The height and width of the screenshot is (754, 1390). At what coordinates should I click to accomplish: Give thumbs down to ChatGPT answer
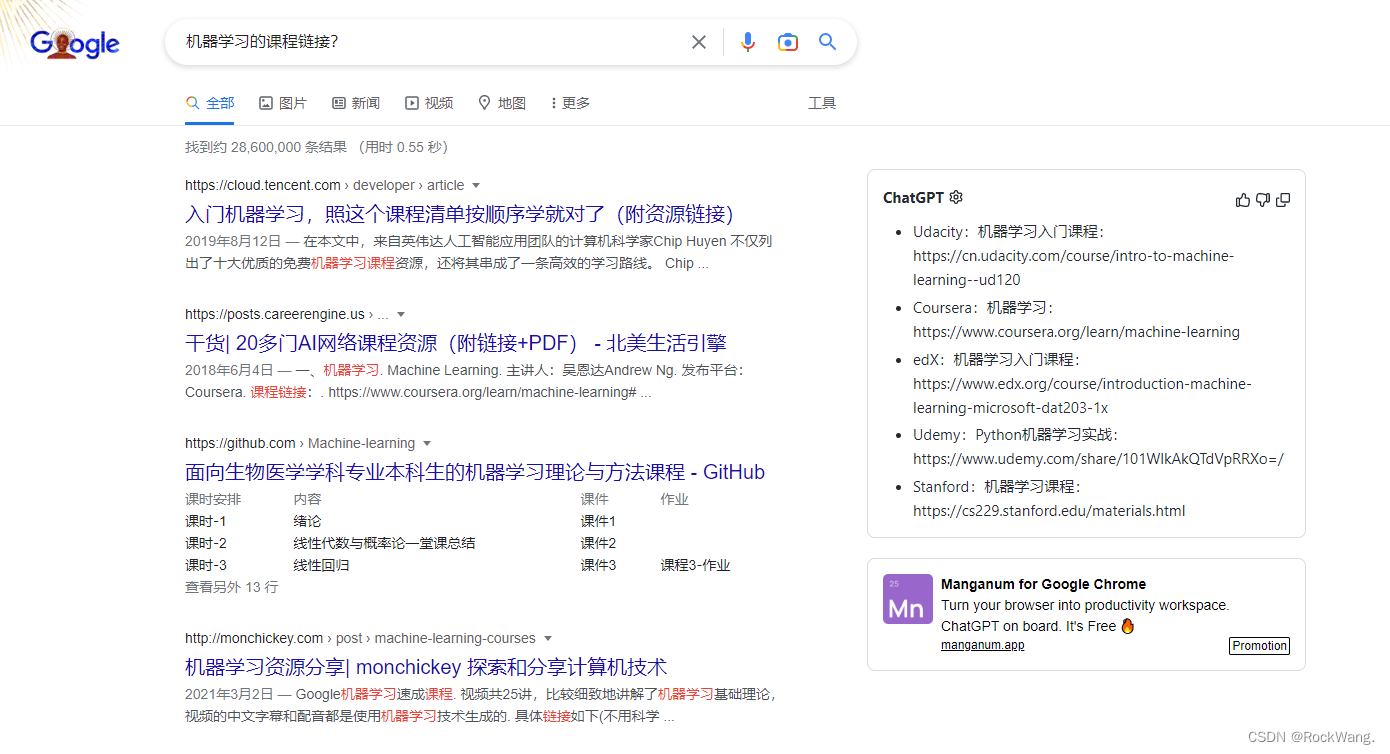[1263, 200]
